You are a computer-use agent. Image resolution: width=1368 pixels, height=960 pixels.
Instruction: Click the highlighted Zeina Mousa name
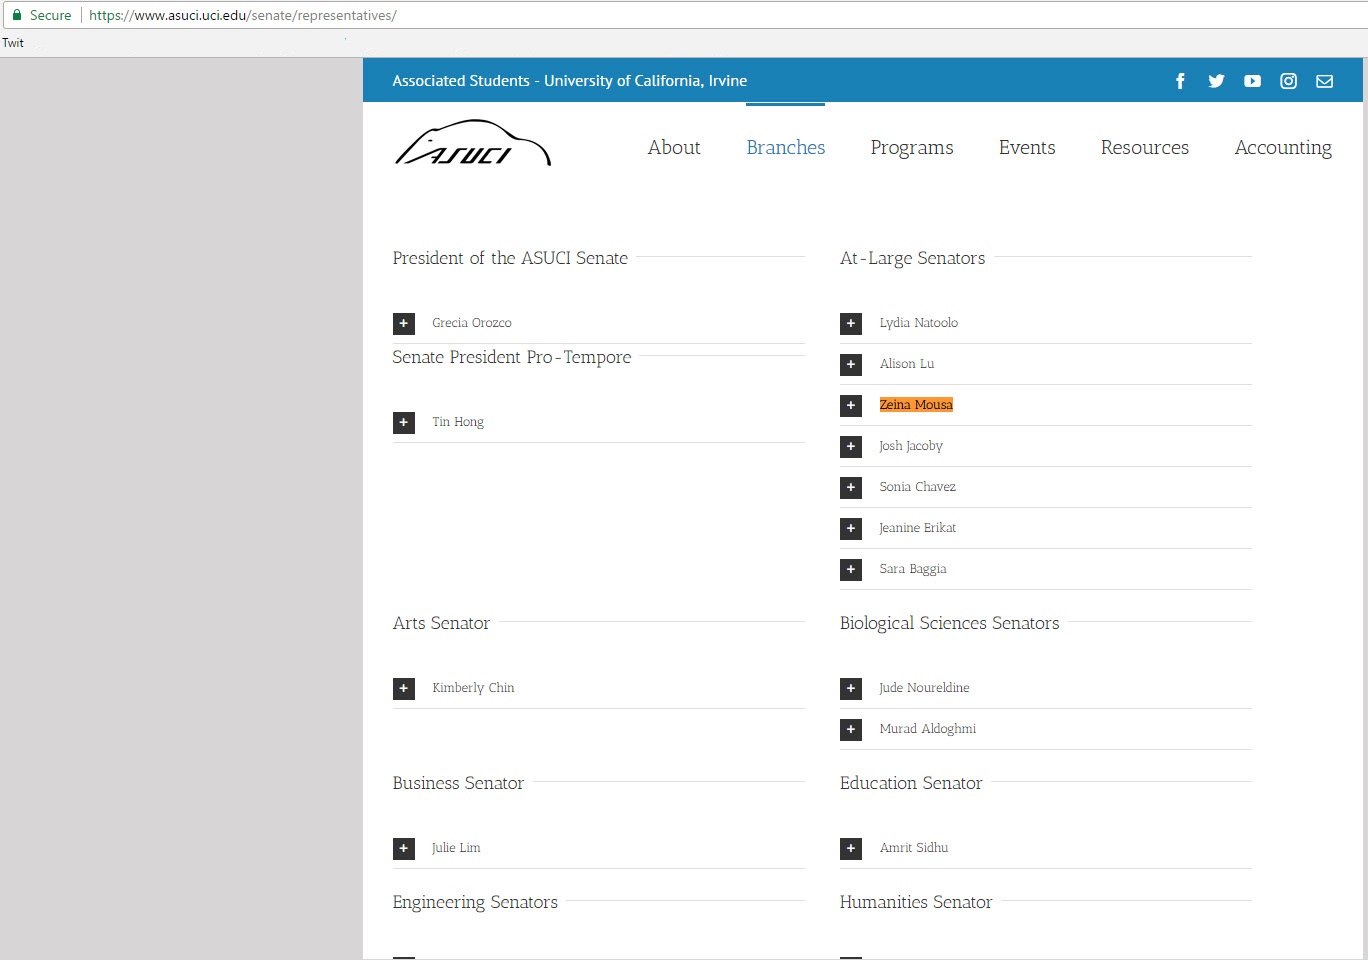pyautogui.click(x=916, y=405)
